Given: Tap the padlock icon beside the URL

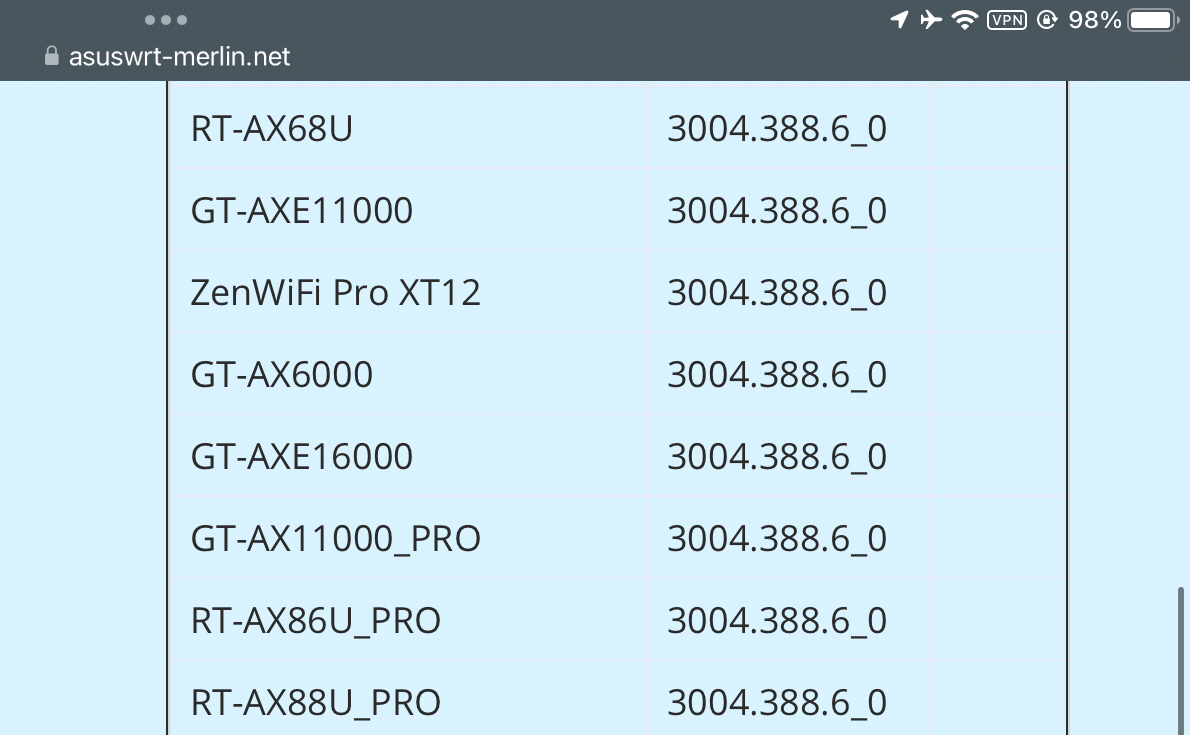Looking at the screenshot, I should coord(52,56).
